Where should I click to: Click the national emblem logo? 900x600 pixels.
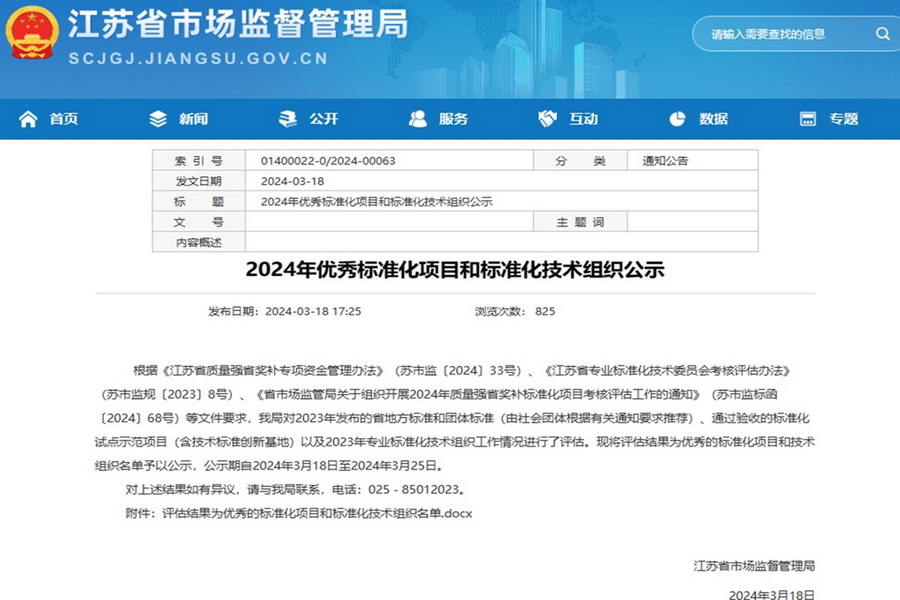click(x=35, y=35)
